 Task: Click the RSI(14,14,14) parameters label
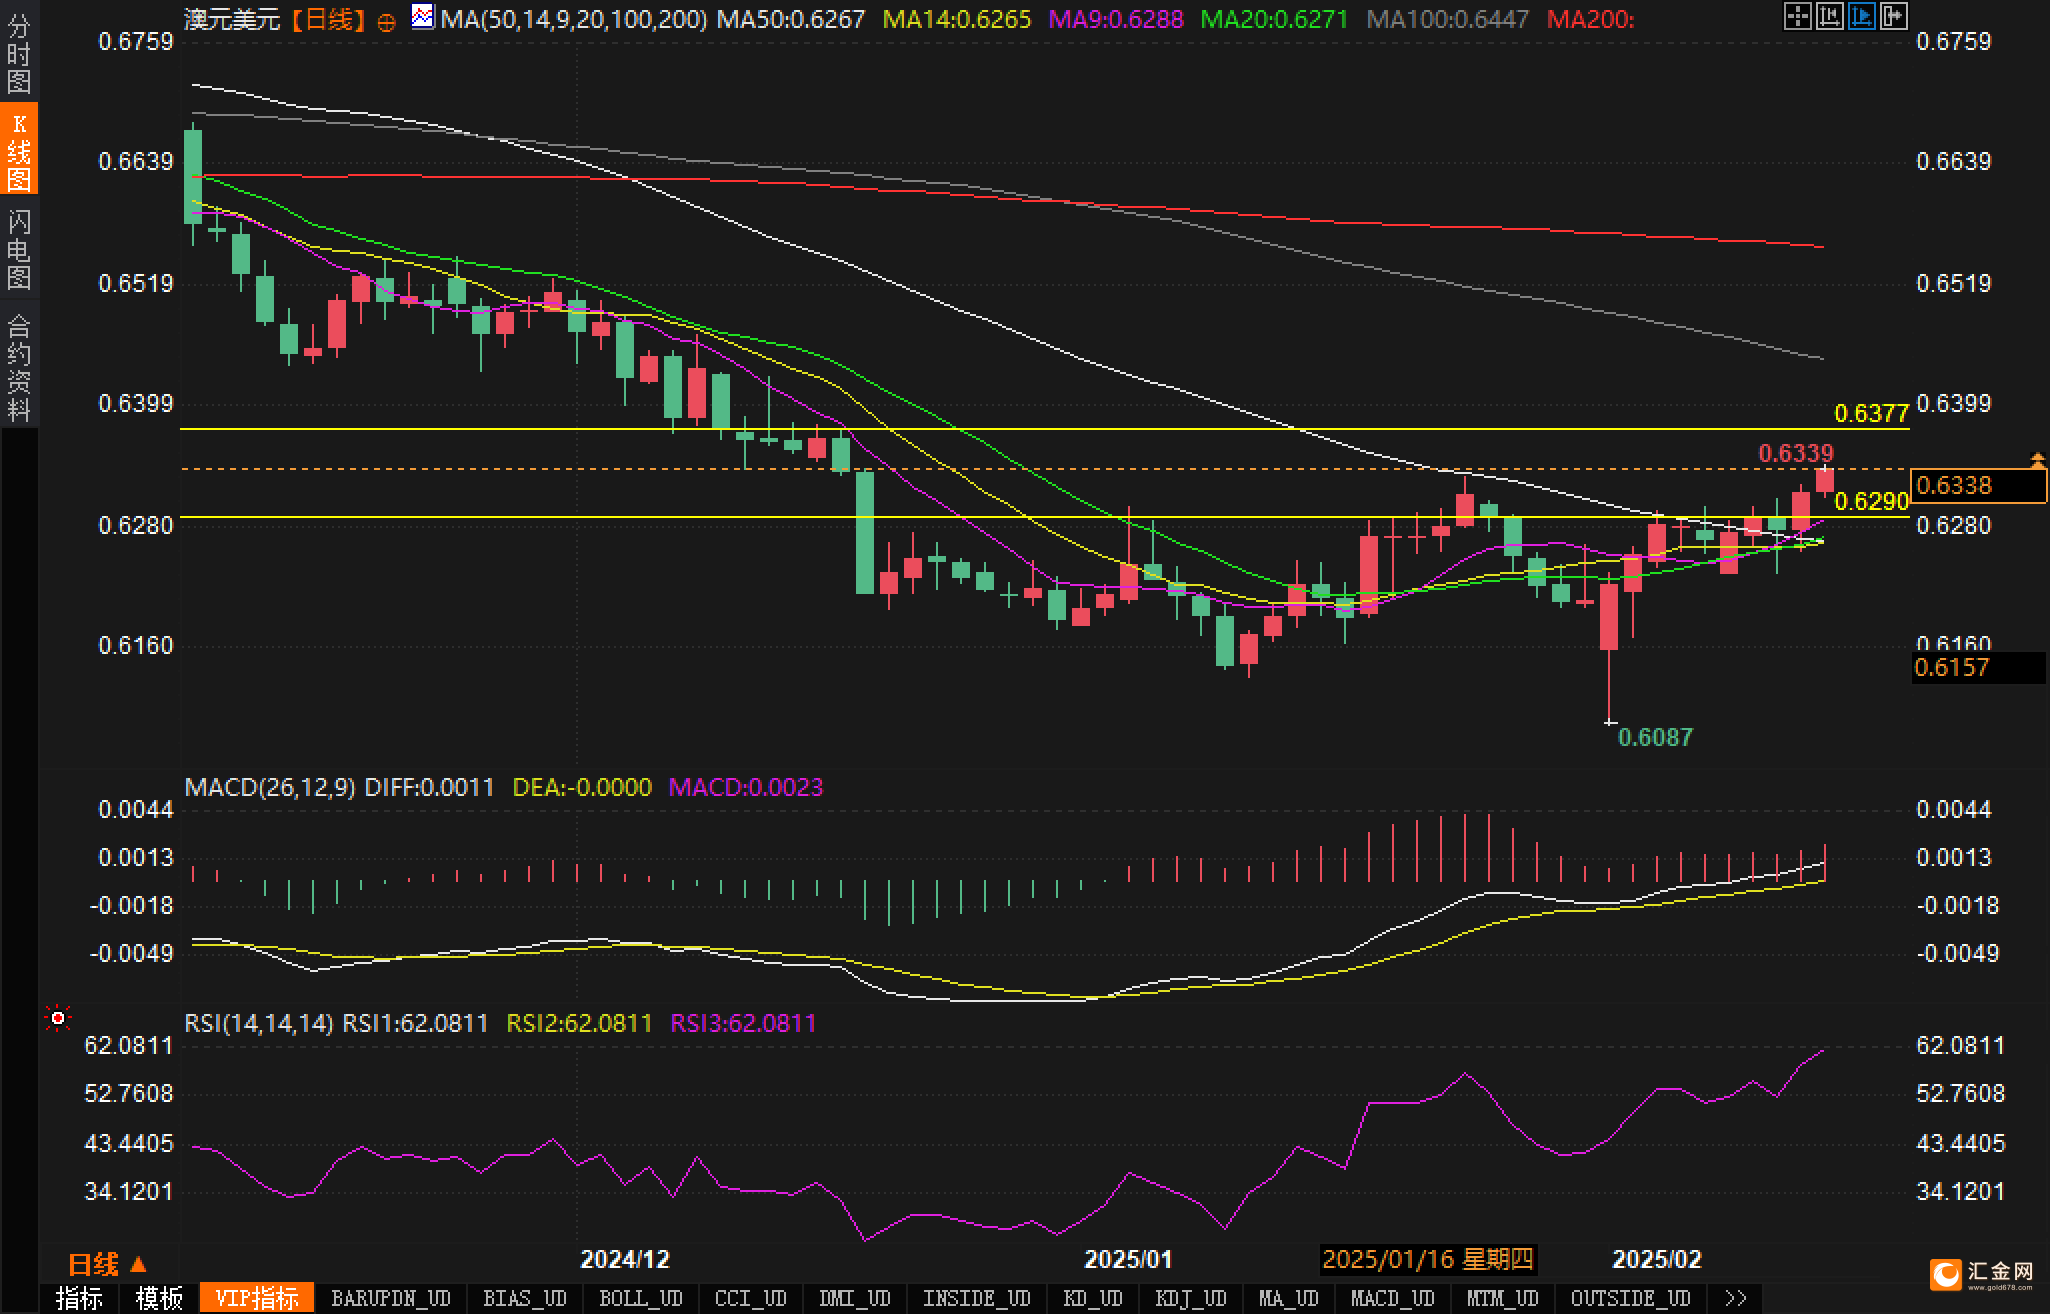(x=259, y=1023)
